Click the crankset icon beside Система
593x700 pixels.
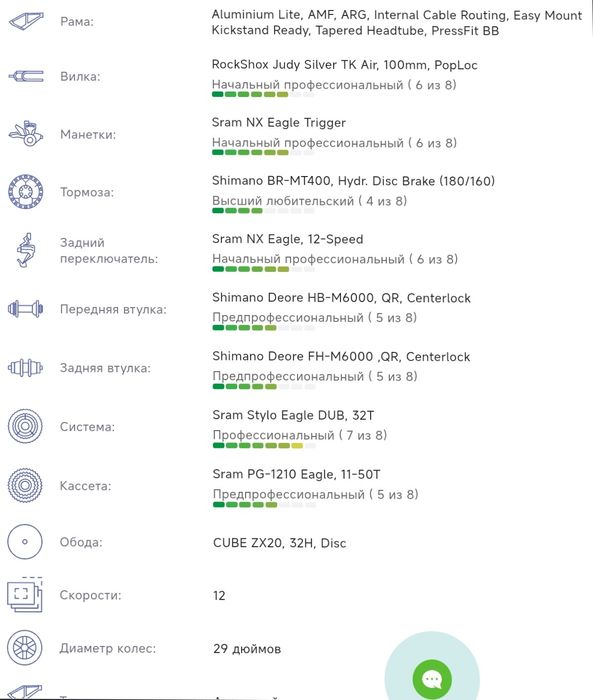(x=25, y=426)
